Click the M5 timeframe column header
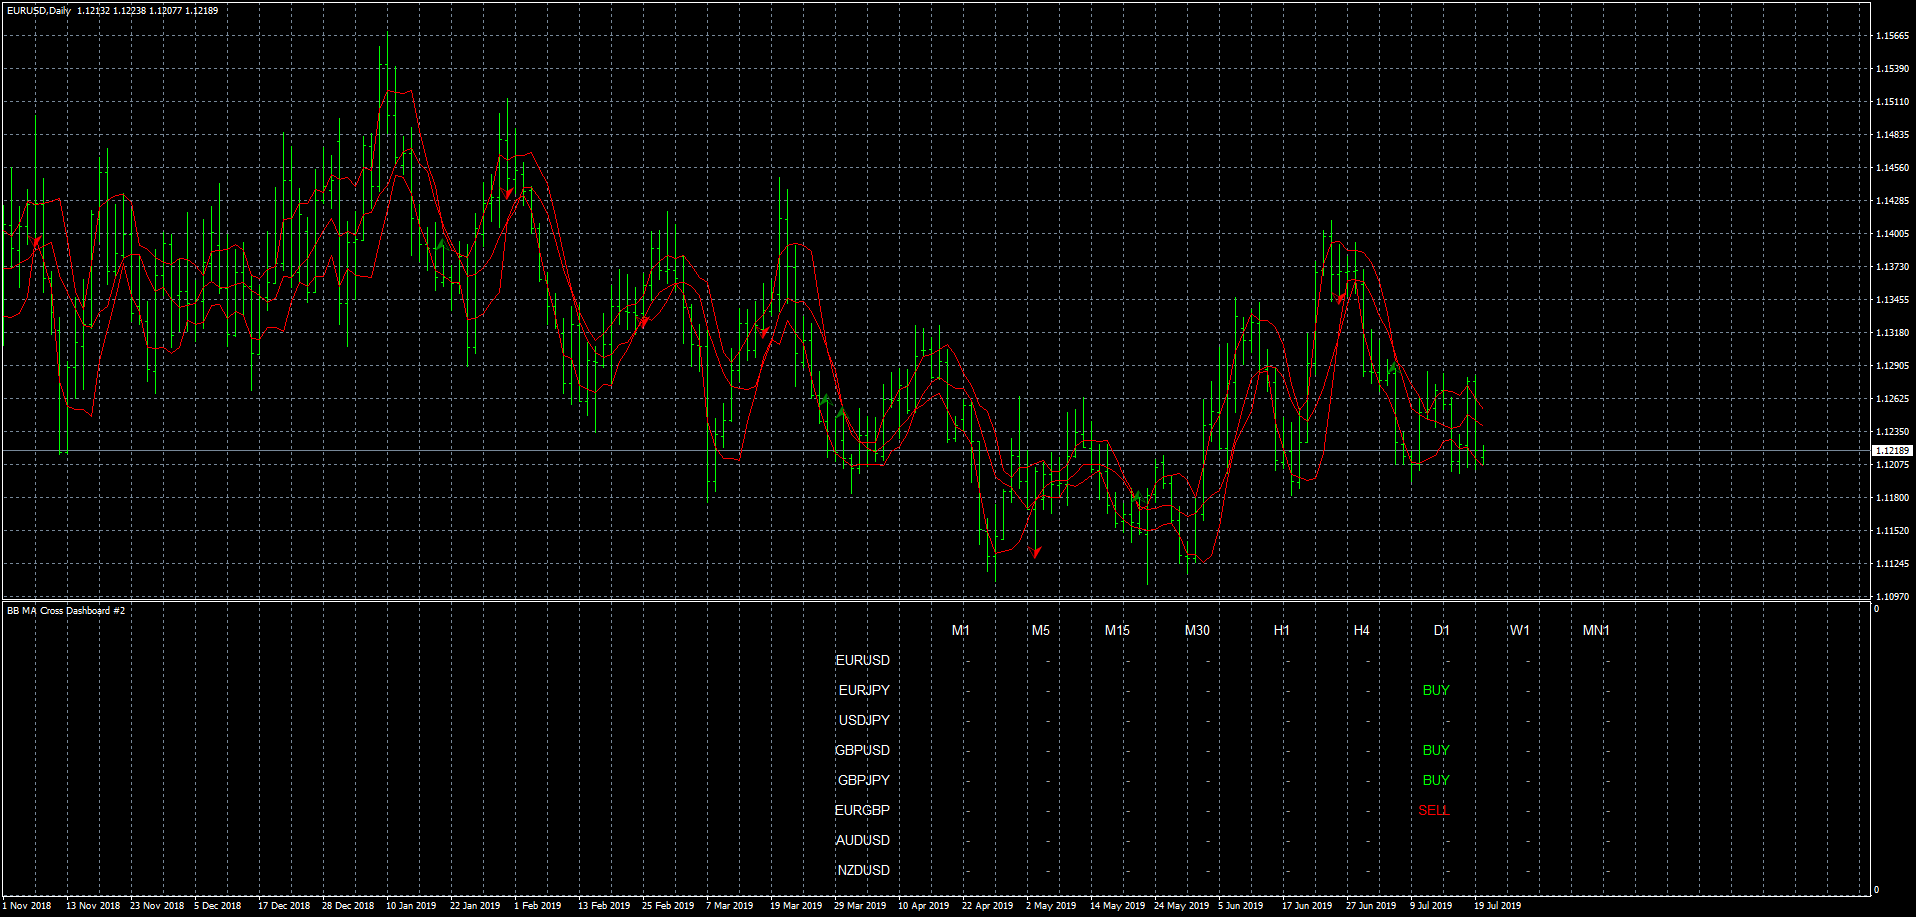1916x917 pixels. pyautogui.click(x=1041, y=630)
